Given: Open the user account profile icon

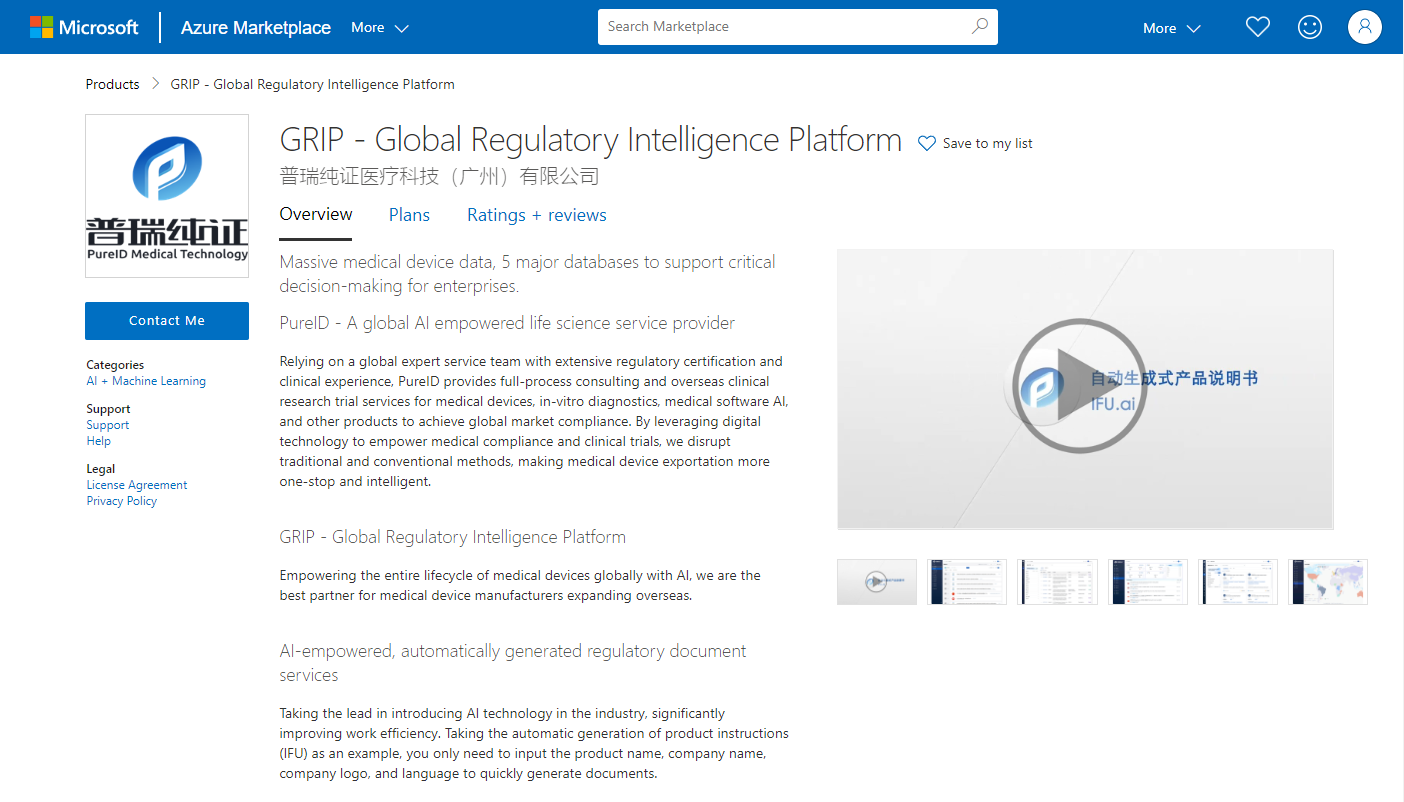Looking at the screenshot, I should click(1365, 27).
